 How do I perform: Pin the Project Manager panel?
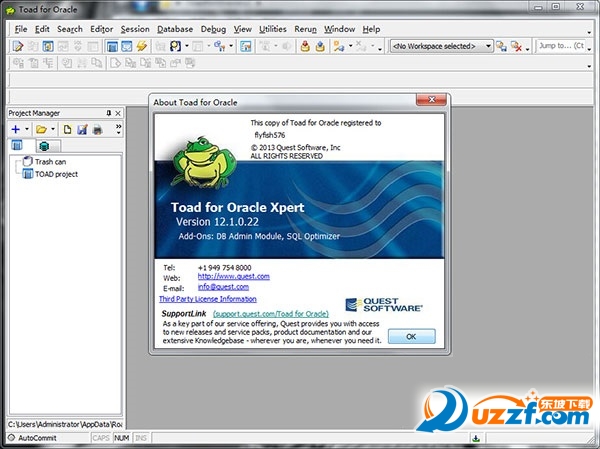[109, 113]
